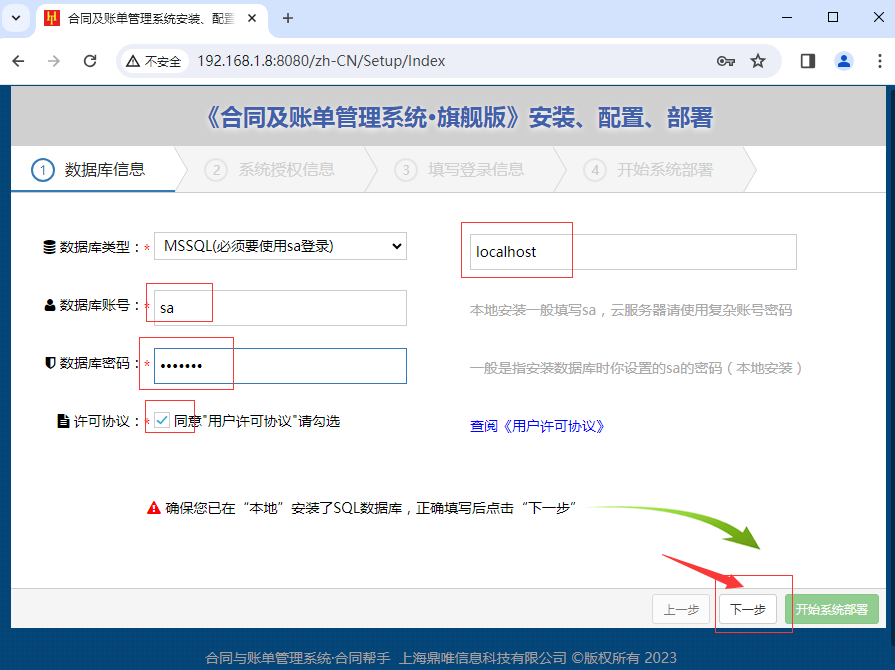Open Chrome three-dot menu
This screenshot has width=895, height=670.
tap(880, 61)
